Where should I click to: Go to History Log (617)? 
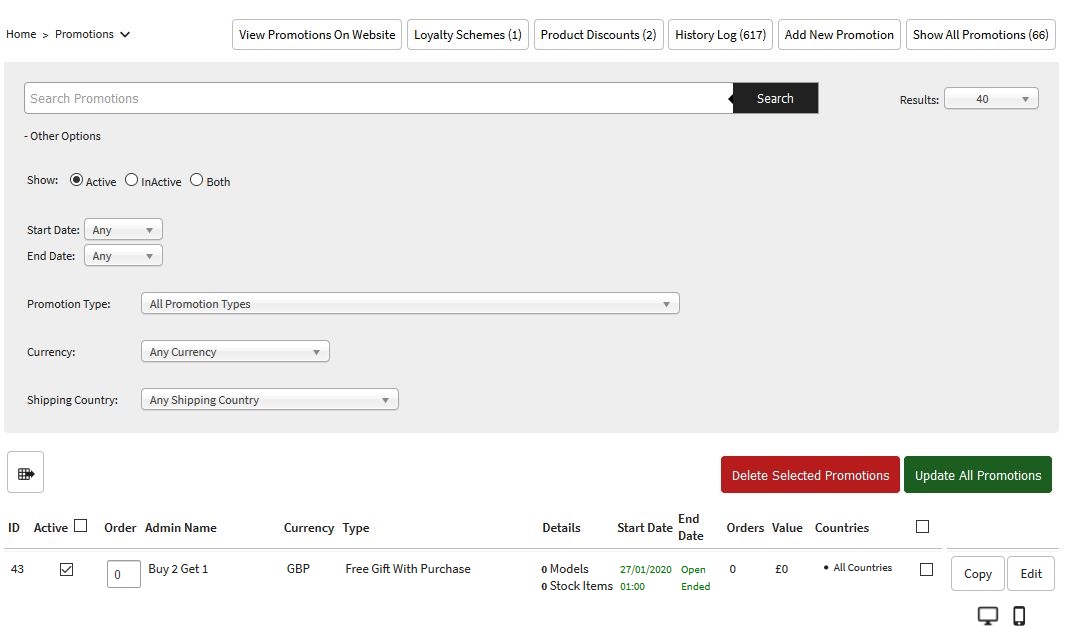click(720, 35)
